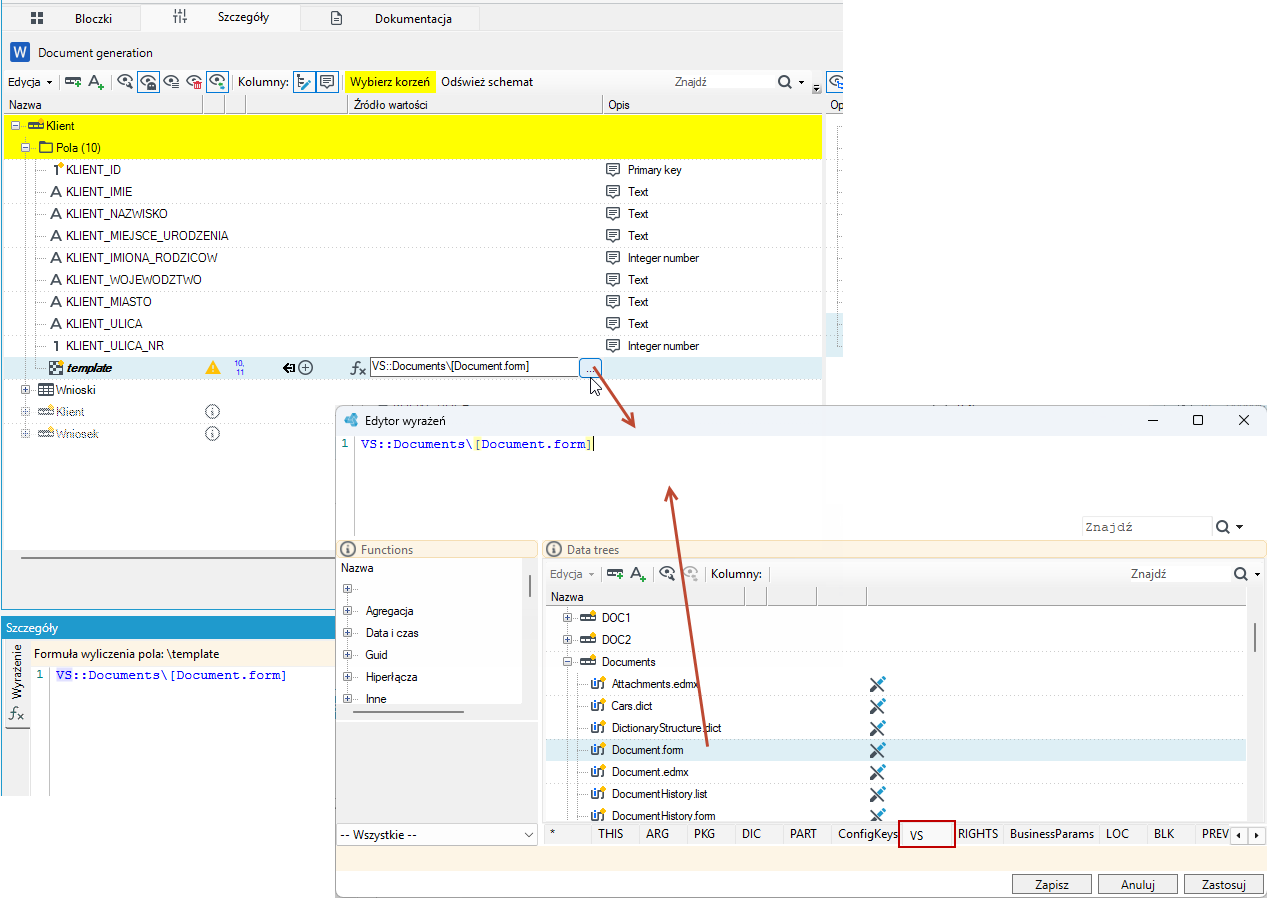Click the Zastosuj button
This screenshot has height=902, width=1267.
click(1224, 884)
